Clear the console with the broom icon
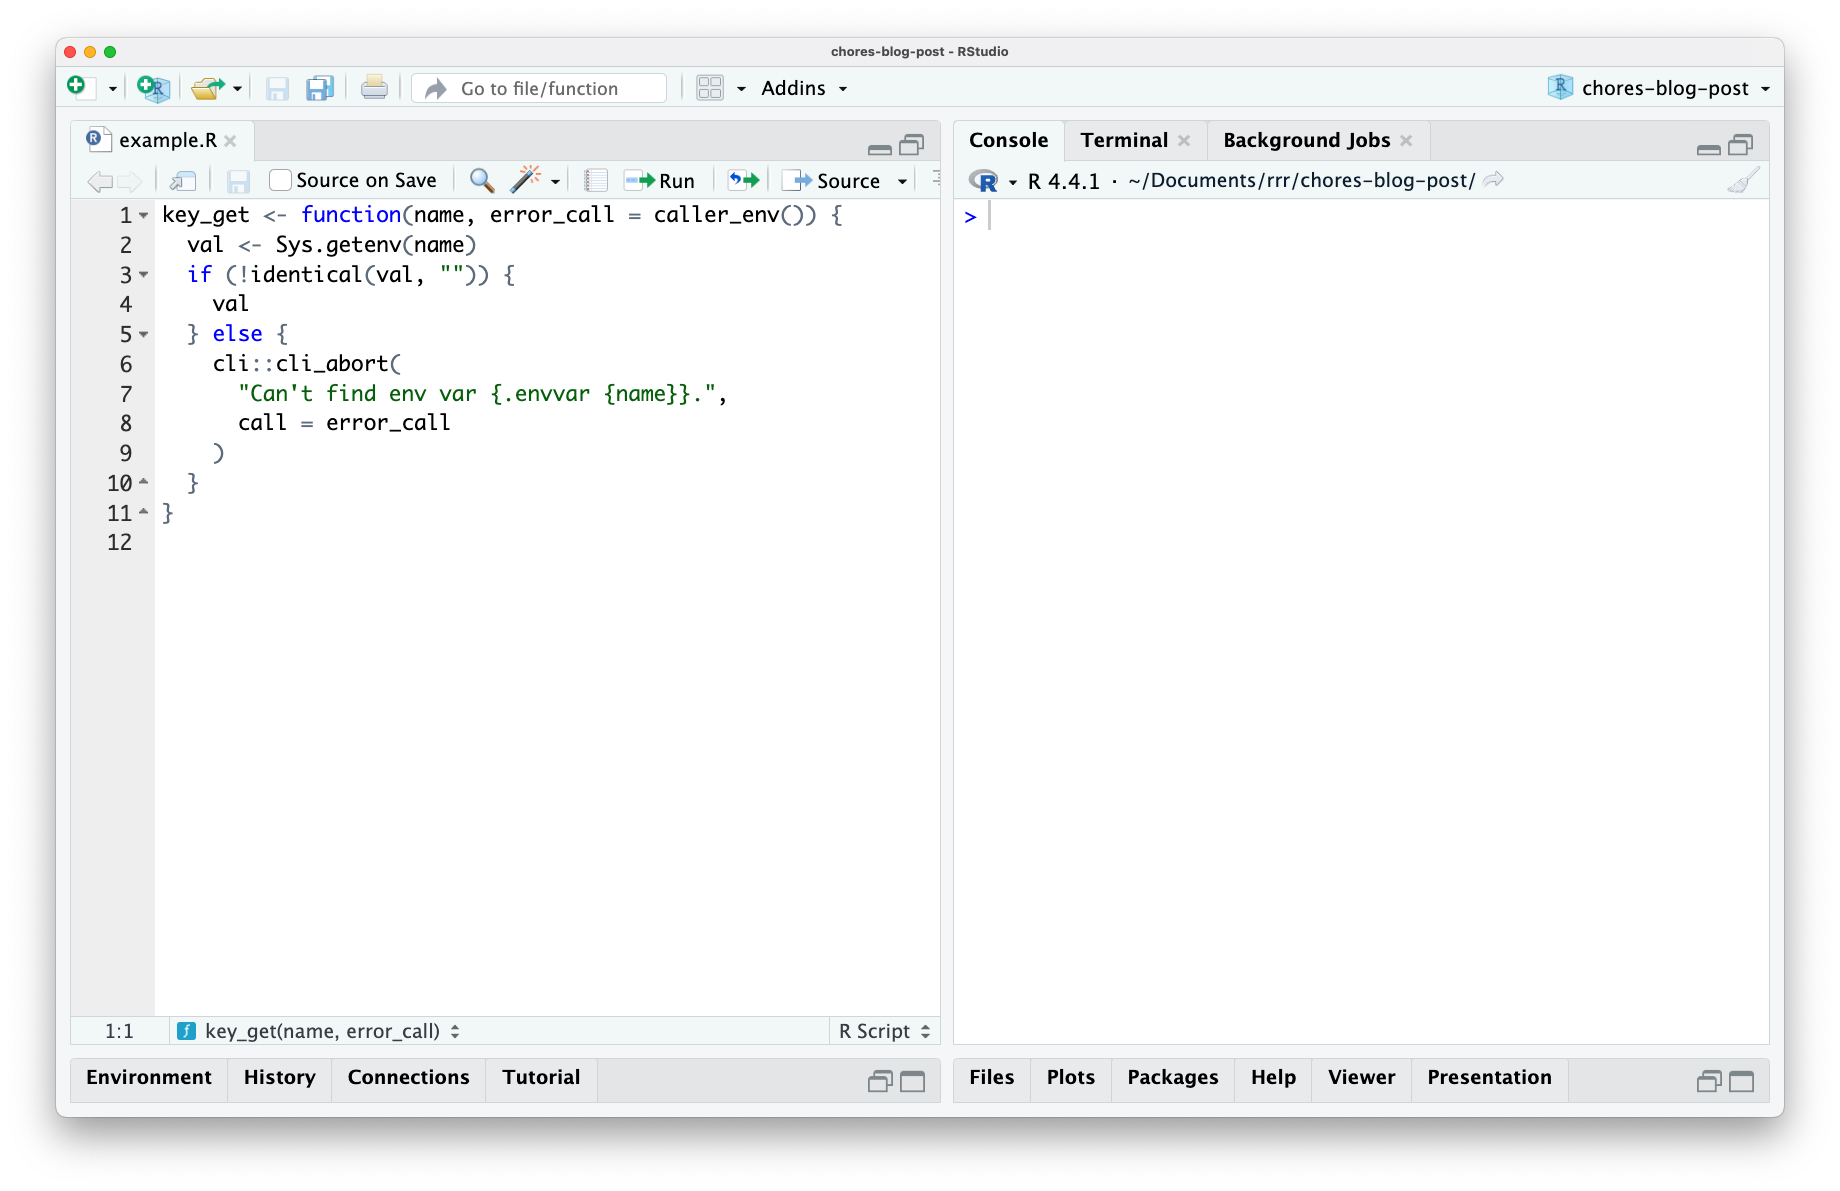Screen dimensions: 1840x1191 click(x=1742, y=180)
